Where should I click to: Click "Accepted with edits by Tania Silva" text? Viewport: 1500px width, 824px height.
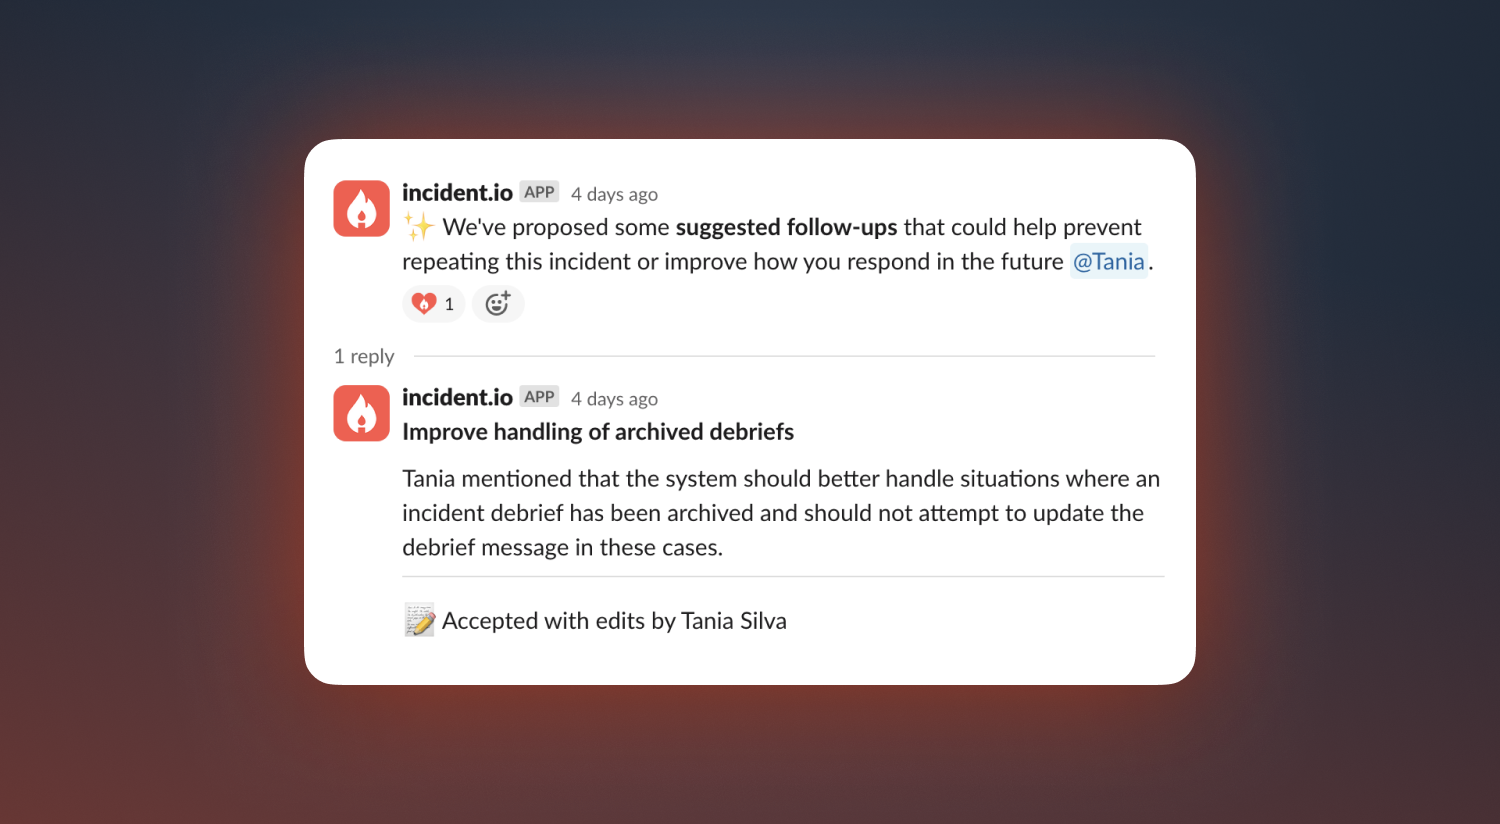click(x=614, y=621)
